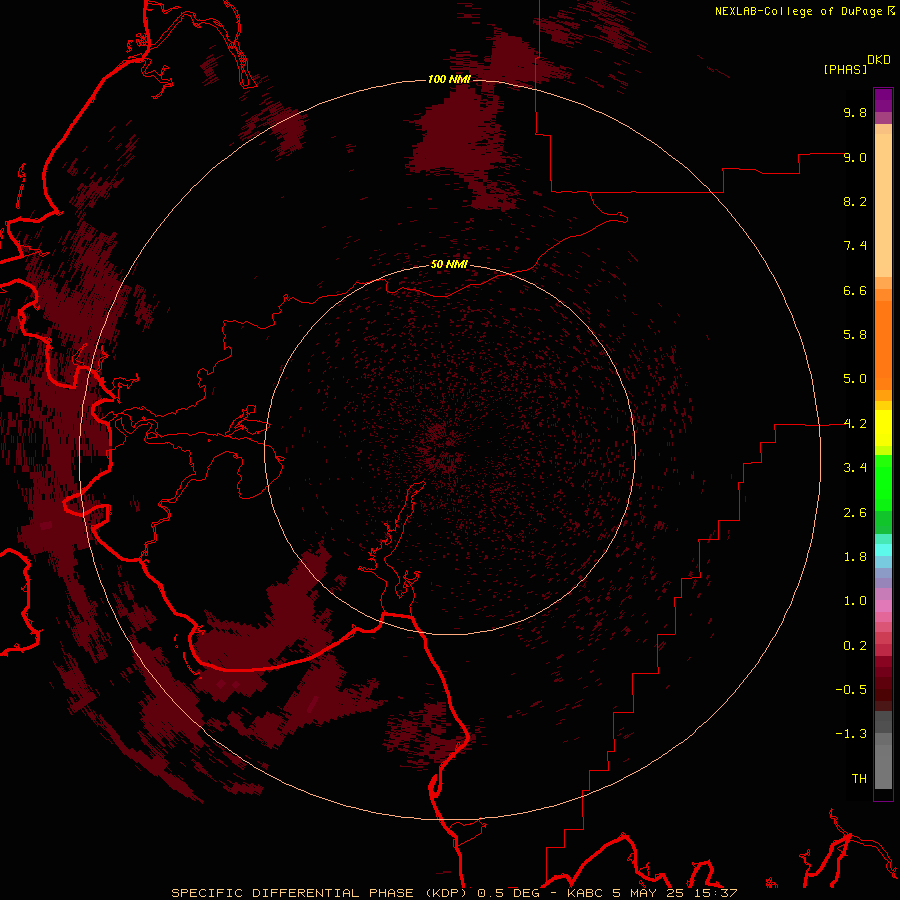Click the KABC 5 MAY 25 15:37 timestamp
Screen dimensions: 900x900
pyautogui.click(x=652, y=893)
